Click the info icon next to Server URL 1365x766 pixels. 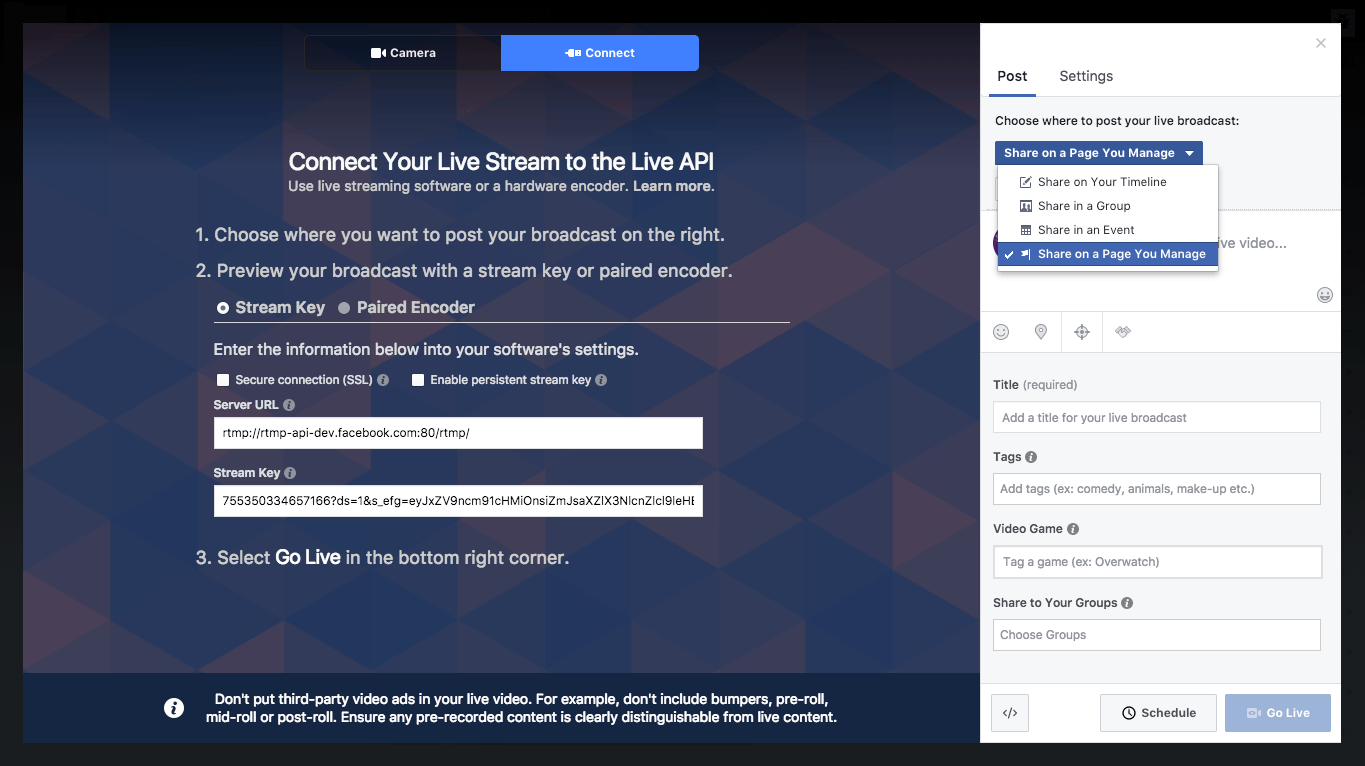(x=289, y=404)
